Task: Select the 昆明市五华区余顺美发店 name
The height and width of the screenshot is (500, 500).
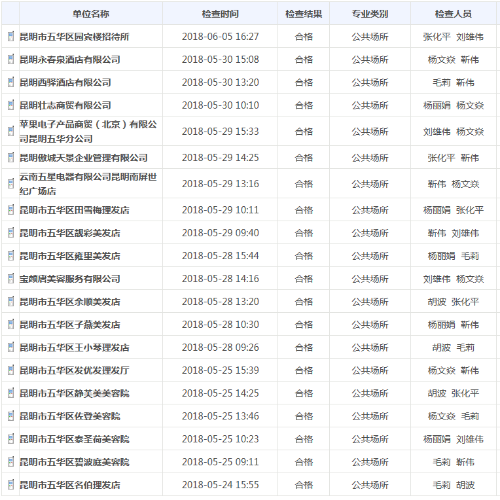Action: 70,302
